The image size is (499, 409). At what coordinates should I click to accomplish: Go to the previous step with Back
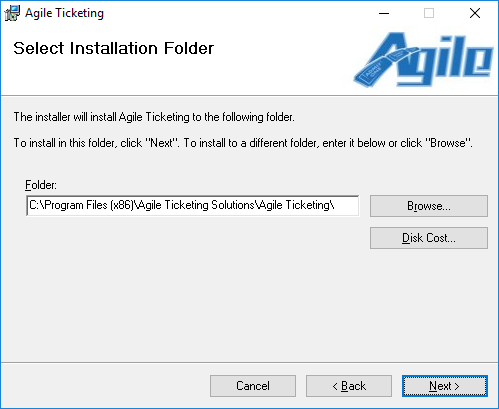pyautogui.click(x=349, y=386)
